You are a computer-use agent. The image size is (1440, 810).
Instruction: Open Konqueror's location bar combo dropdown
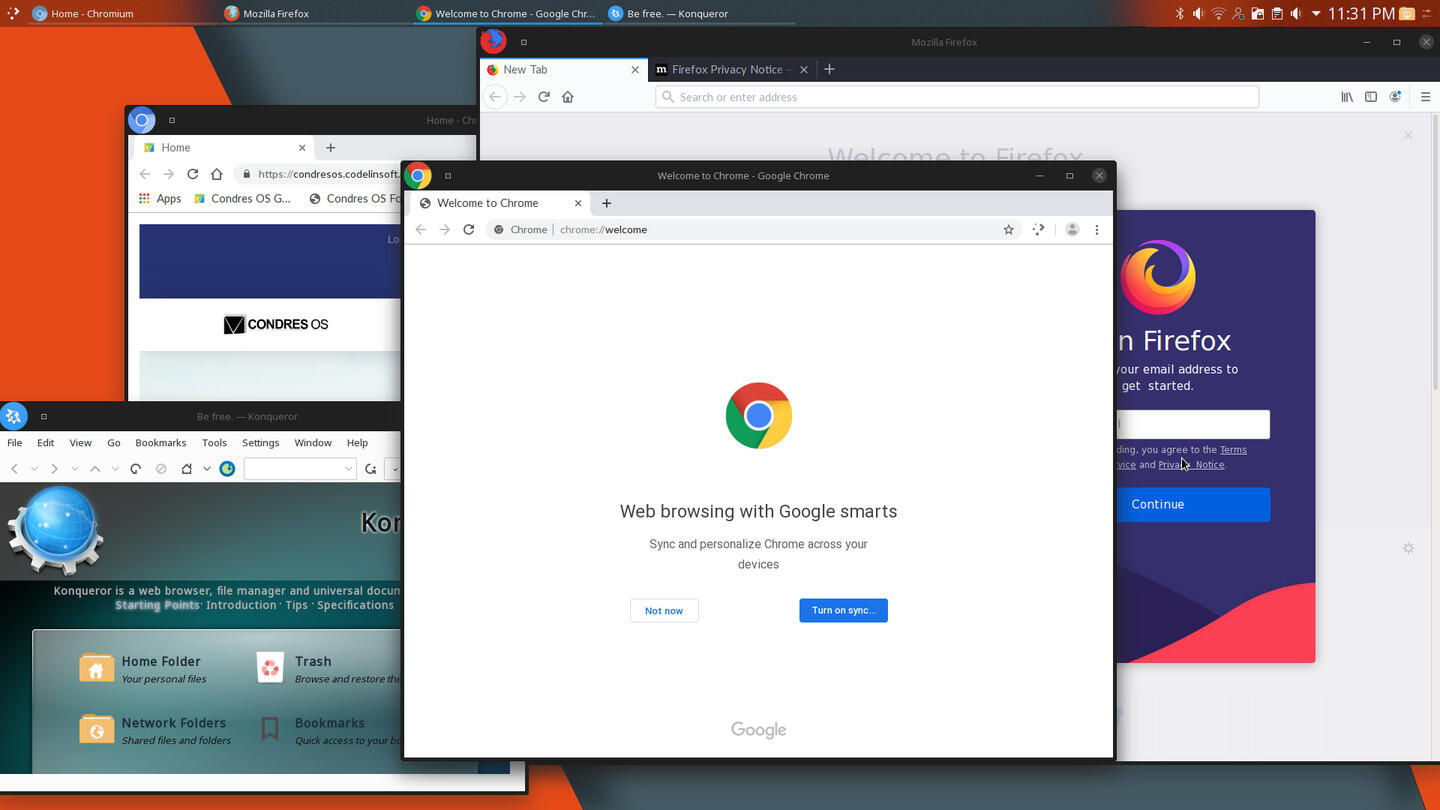coord(348,468)
